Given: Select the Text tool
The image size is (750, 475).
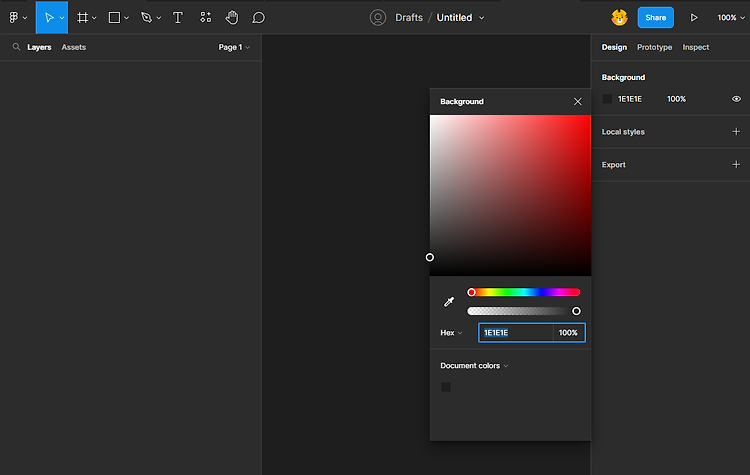Looking at the screenshot, I should pos(177,18).
